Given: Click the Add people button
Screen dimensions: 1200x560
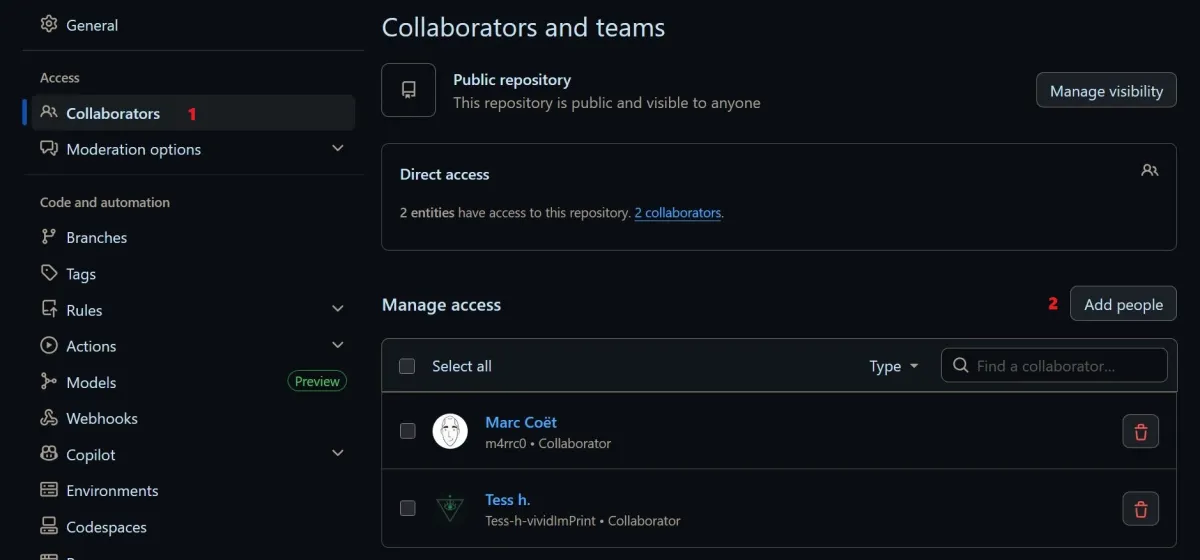Looking at the screenshot, I should [x=1122, y=304].
